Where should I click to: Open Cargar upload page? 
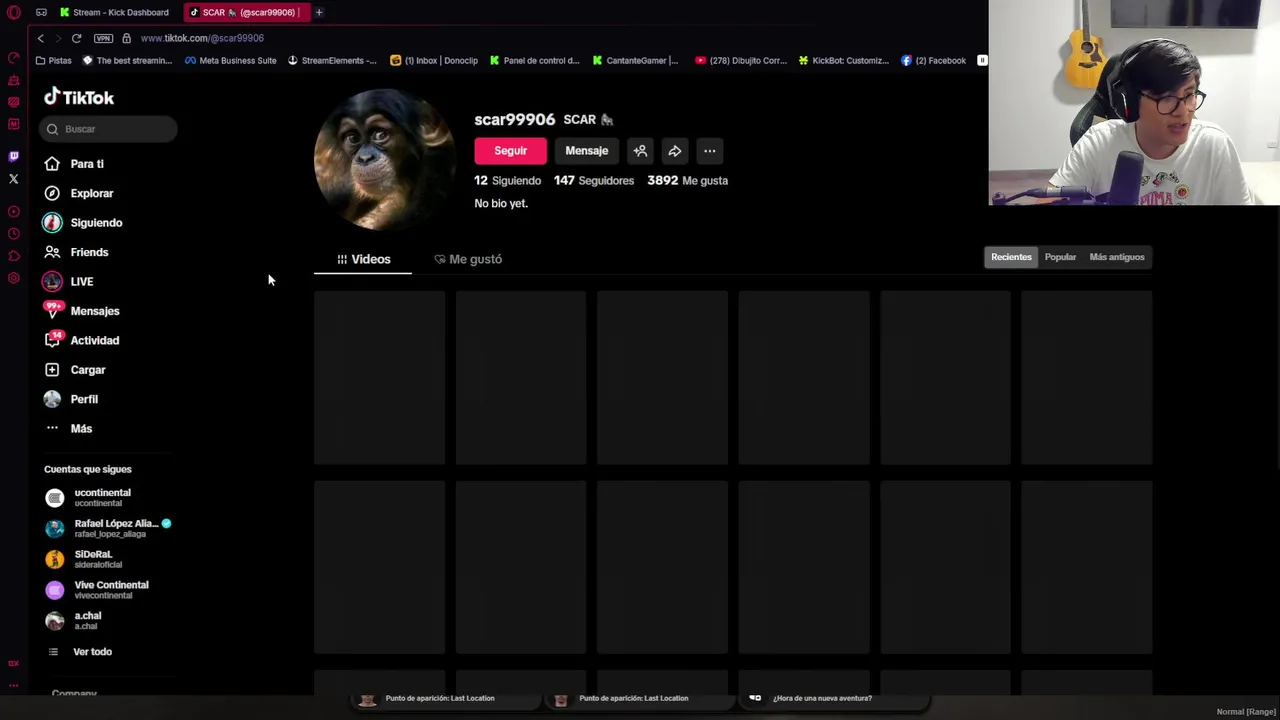click(x=75, y=370)
